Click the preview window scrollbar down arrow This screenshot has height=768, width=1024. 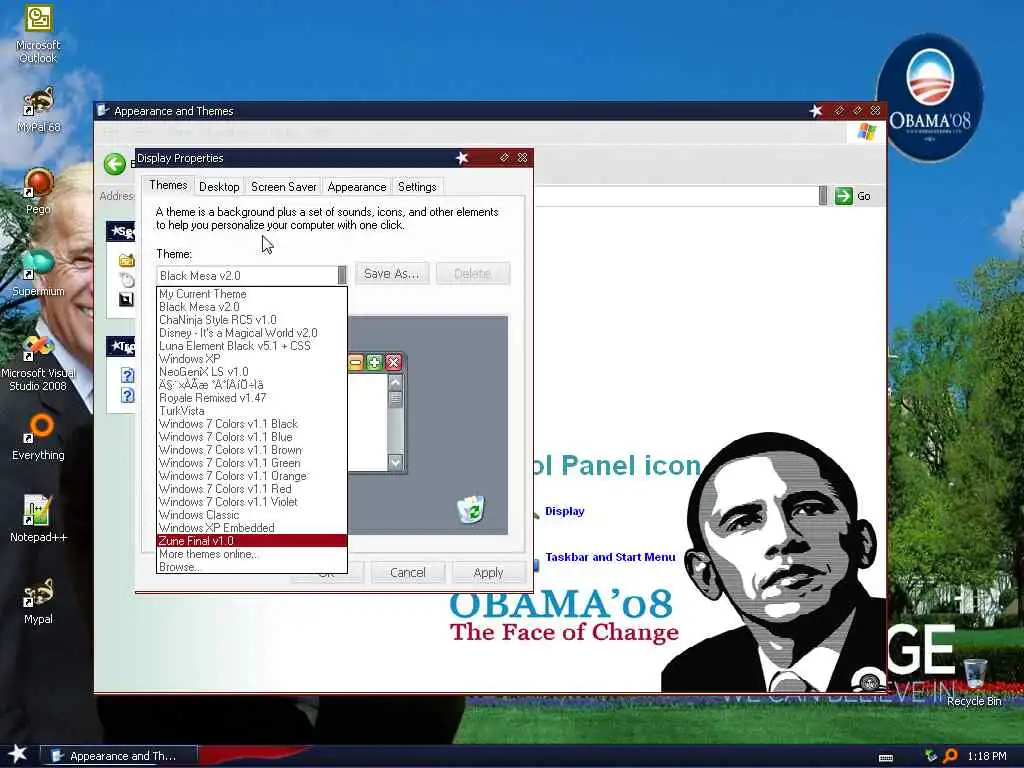point(395,462)
